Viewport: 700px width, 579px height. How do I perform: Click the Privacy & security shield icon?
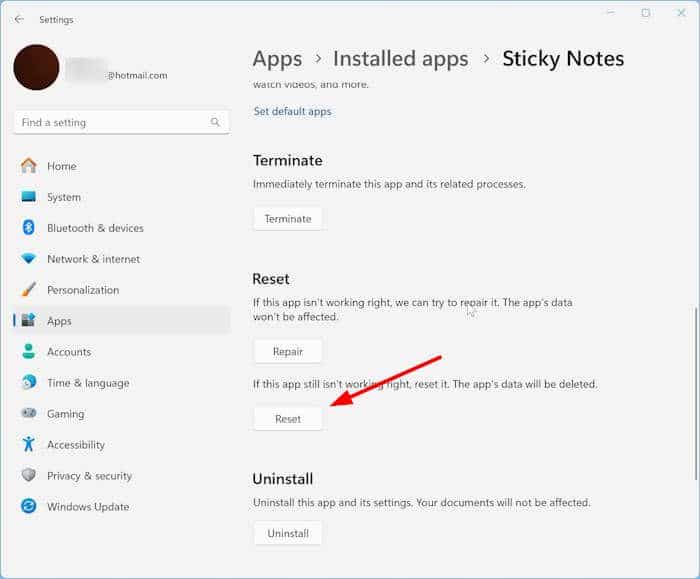[x=29, y=475]
